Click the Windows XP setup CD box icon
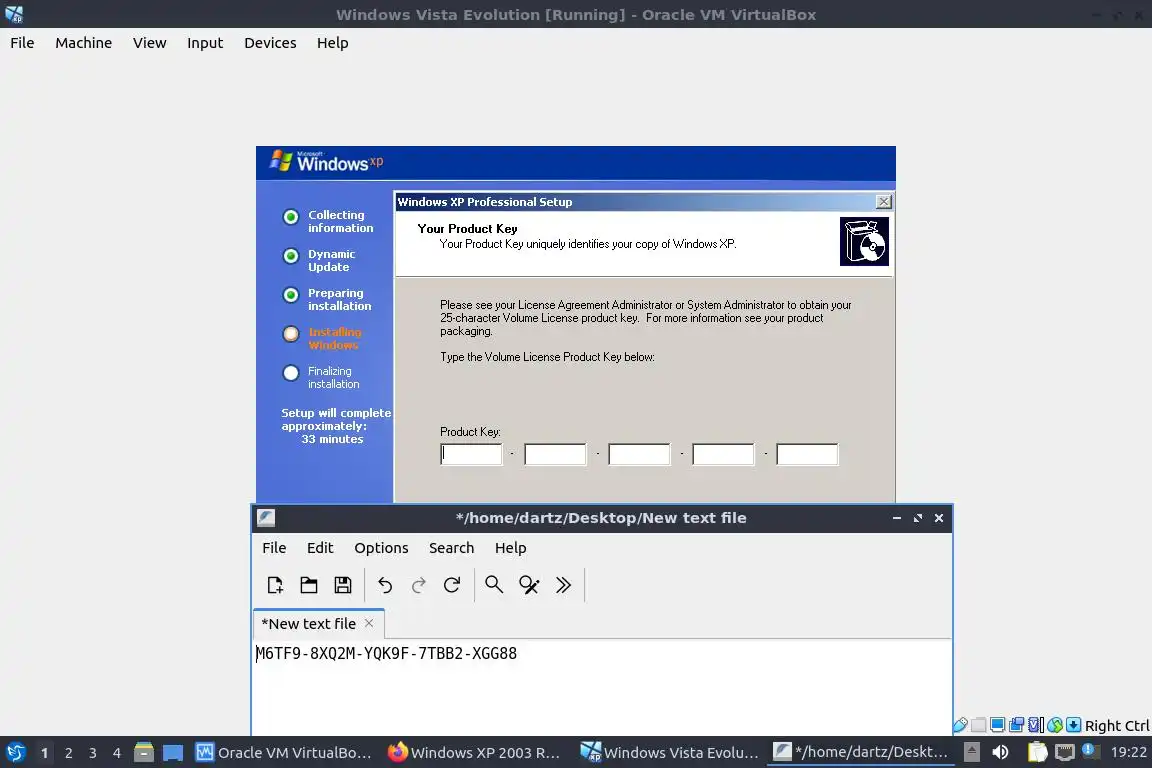The image size is (1152, 768). (x=864, y=241)
